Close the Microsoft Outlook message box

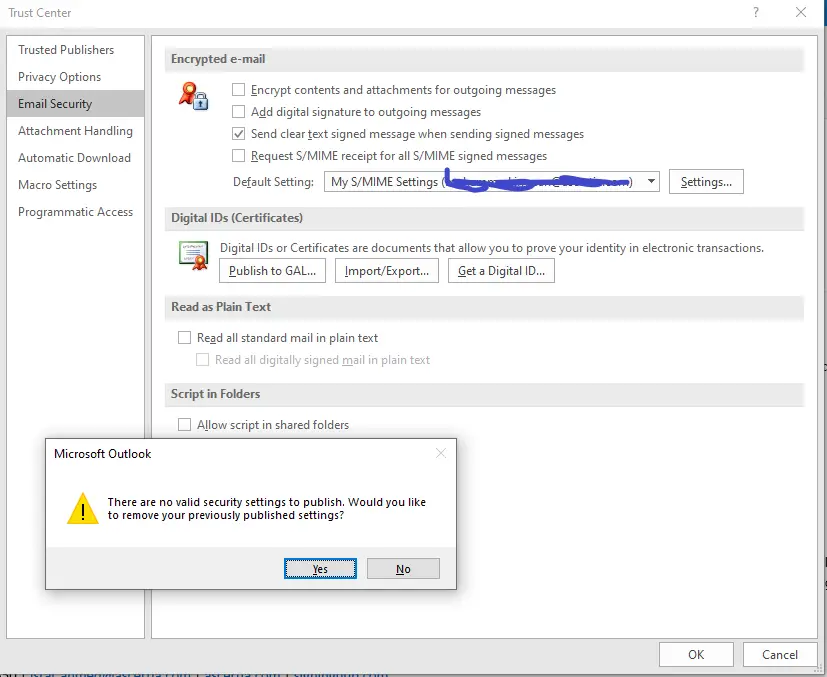[x=441, y=453]
